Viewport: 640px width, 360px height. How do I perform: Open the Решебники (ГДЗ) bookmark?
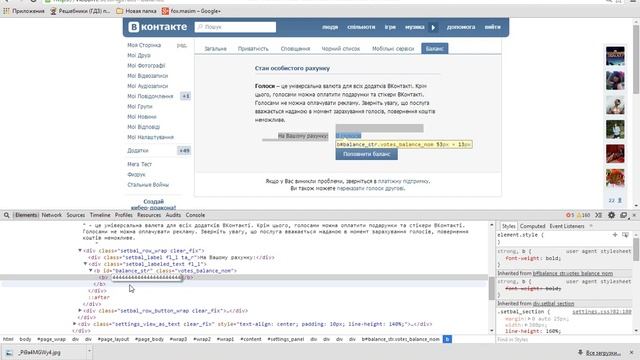[x=80, y=11]
